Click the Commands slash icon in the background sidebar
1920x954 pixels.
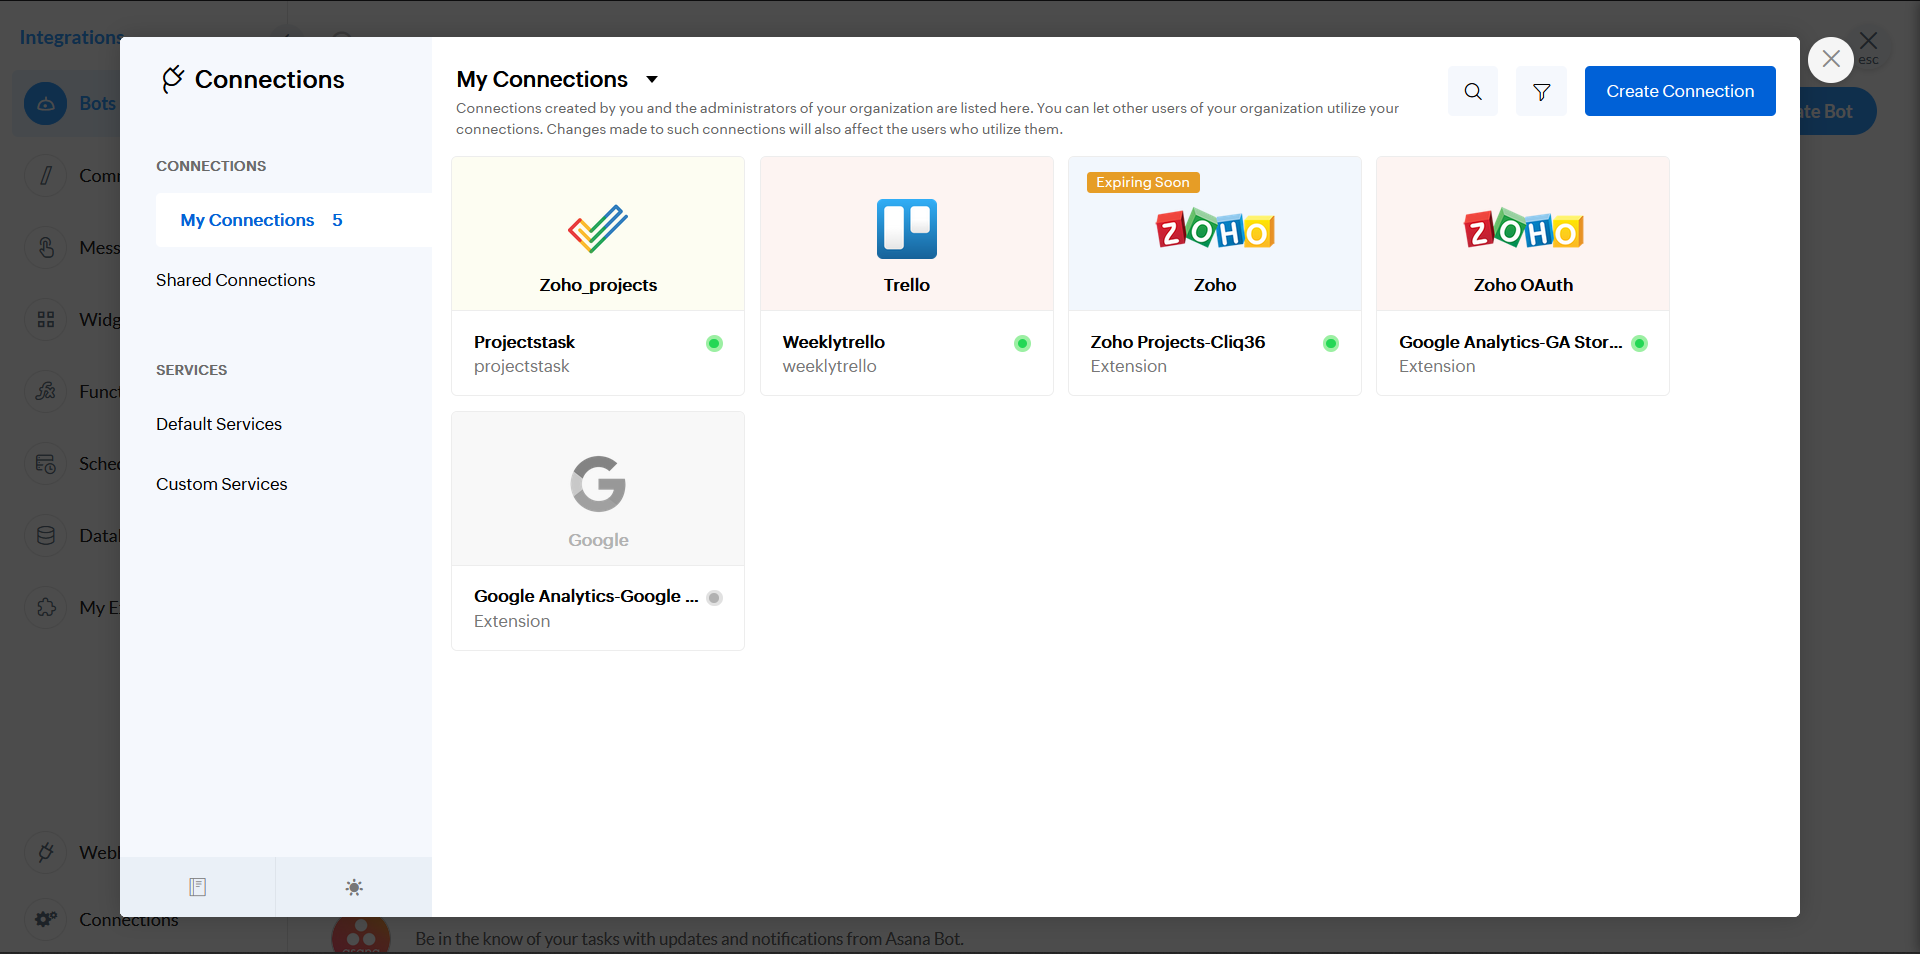(46, 176)
